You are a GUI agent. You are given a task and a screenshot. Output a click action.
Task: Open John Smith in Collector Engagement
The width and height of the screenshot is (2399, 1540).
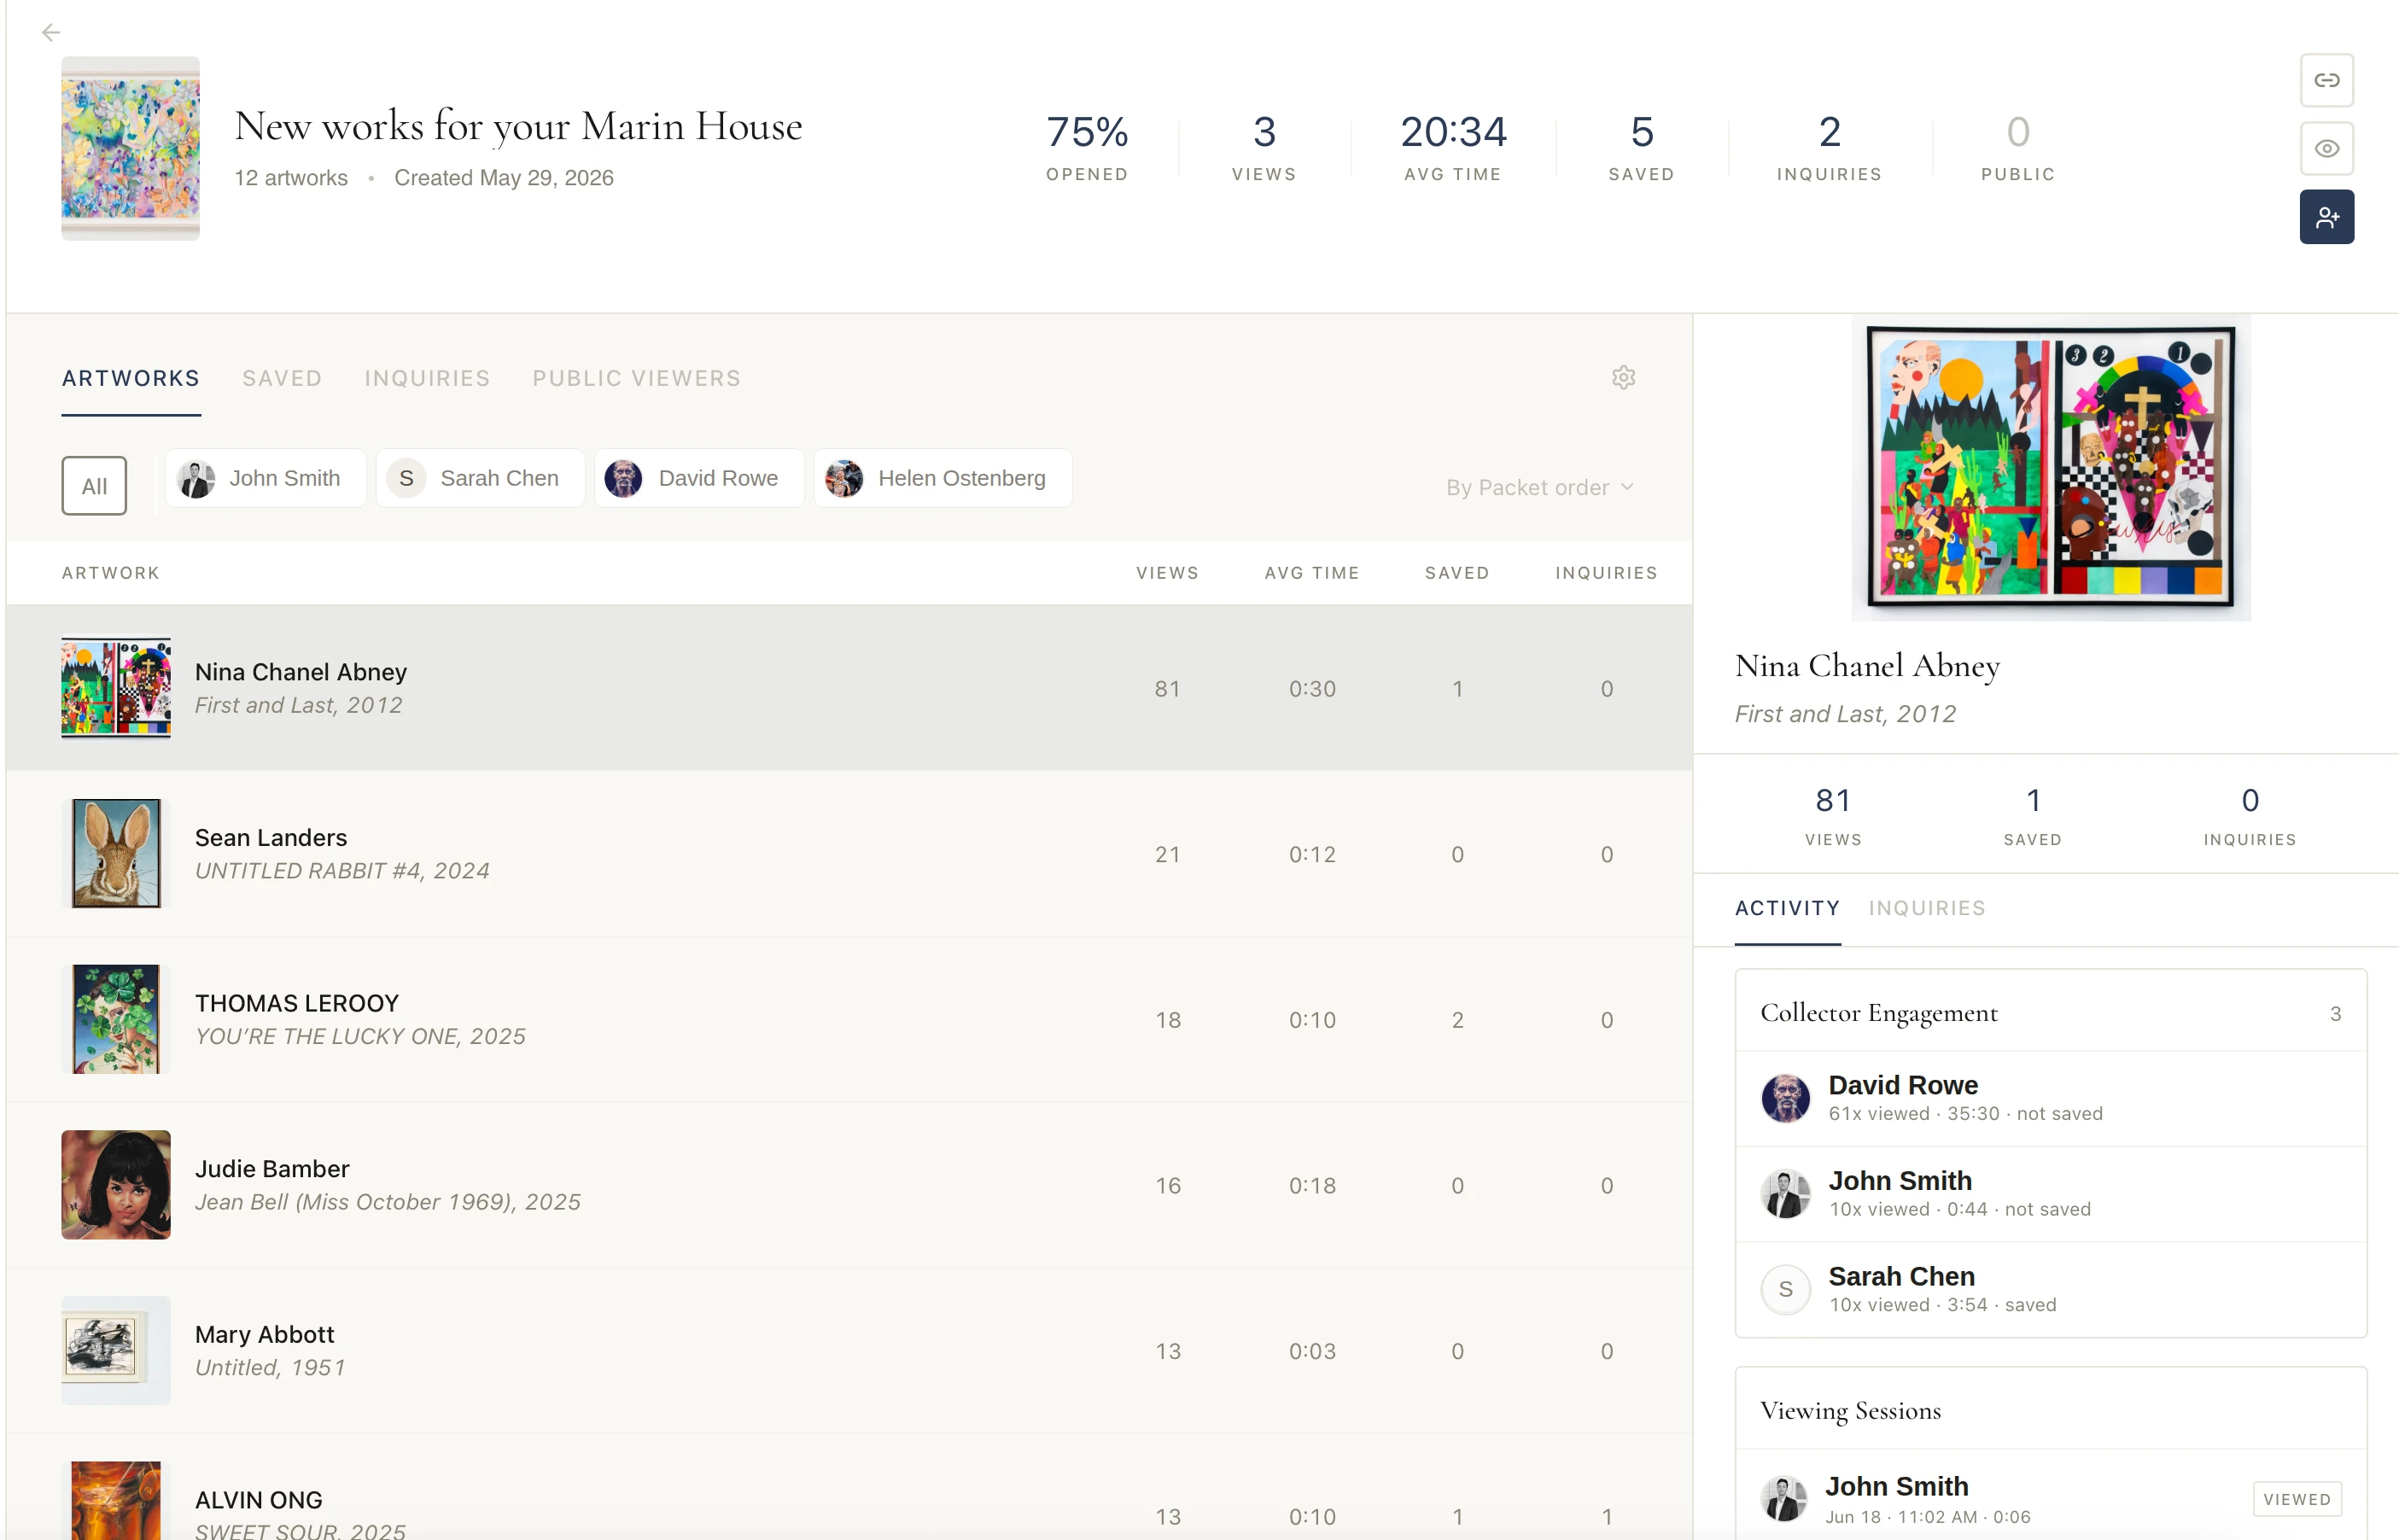click(2050, 1194)
